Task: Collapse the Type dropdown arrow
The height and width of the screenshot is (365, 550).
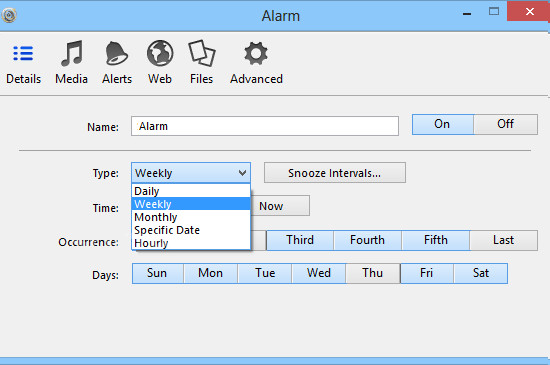Action: 242,173
